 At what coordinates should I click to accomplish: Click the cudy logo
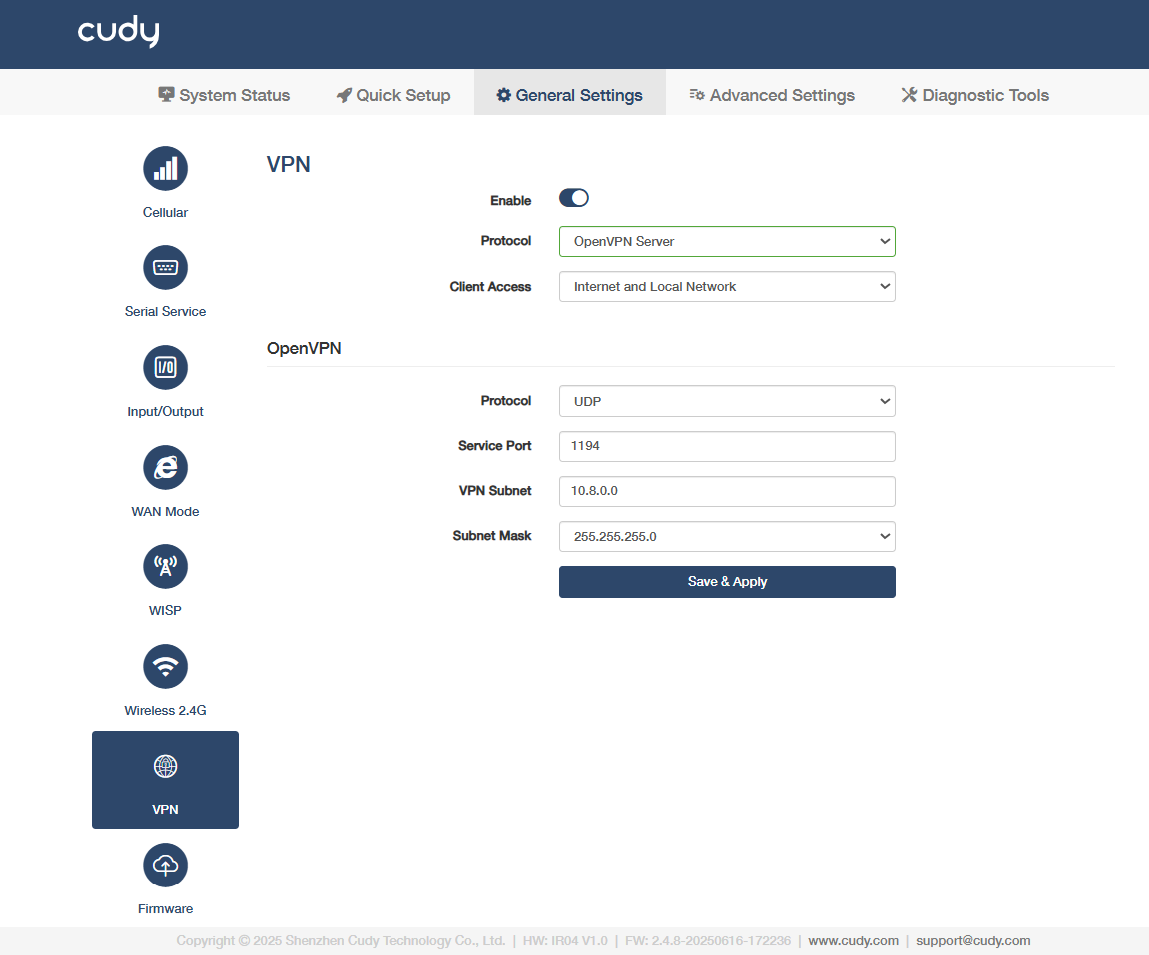119,32
